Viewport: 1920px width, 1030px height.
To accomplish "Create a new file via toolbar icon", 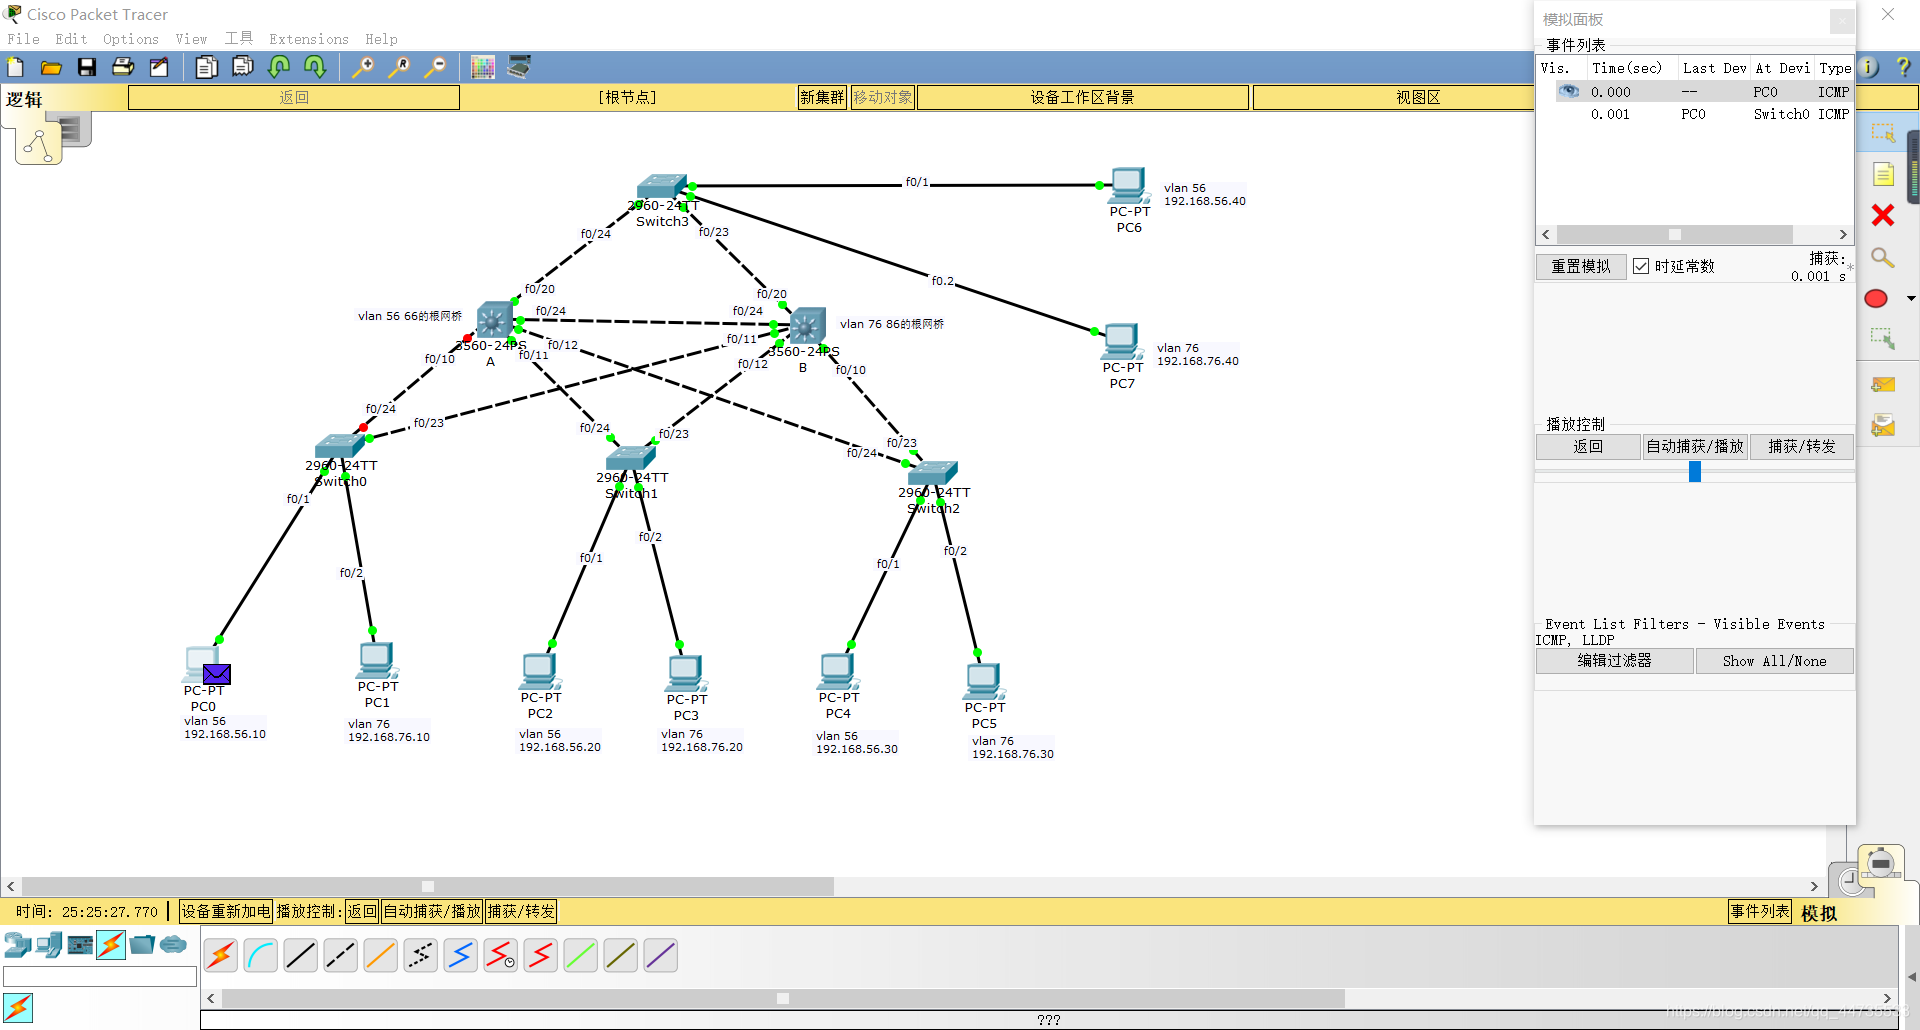I will click(16, 67).
